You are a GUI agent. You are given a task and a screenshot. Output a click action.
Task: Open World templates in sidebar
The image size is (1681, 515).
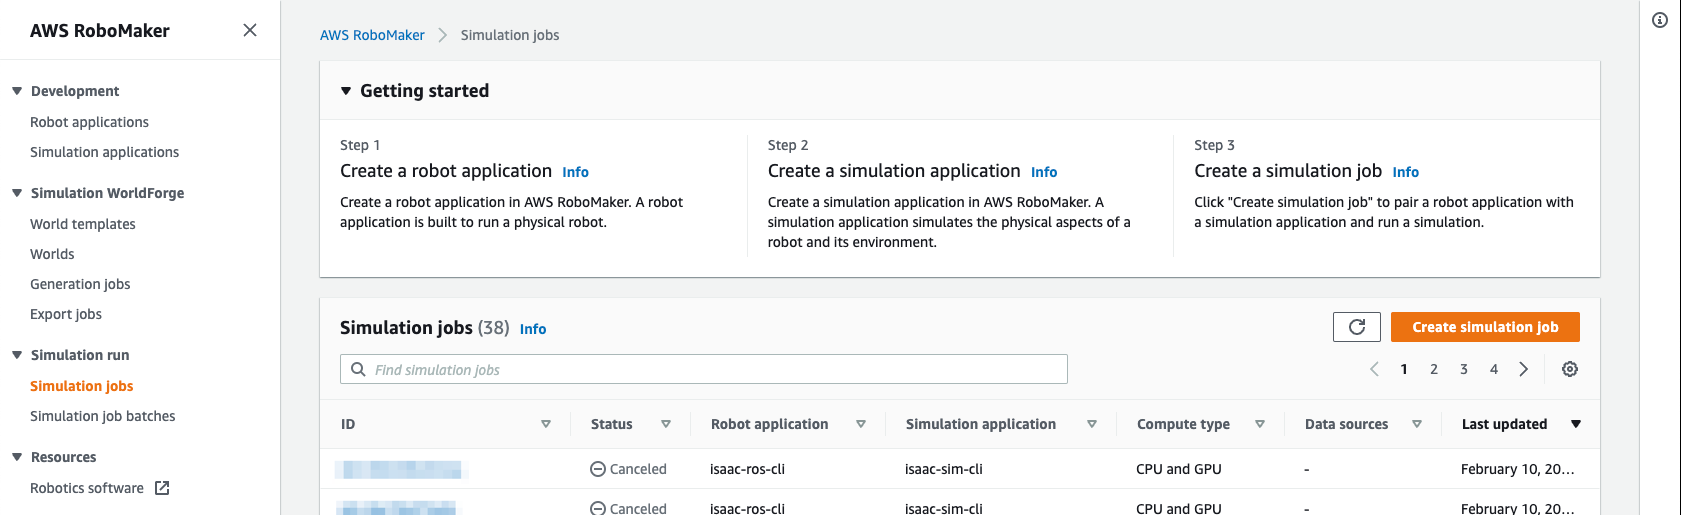[82, 224]
